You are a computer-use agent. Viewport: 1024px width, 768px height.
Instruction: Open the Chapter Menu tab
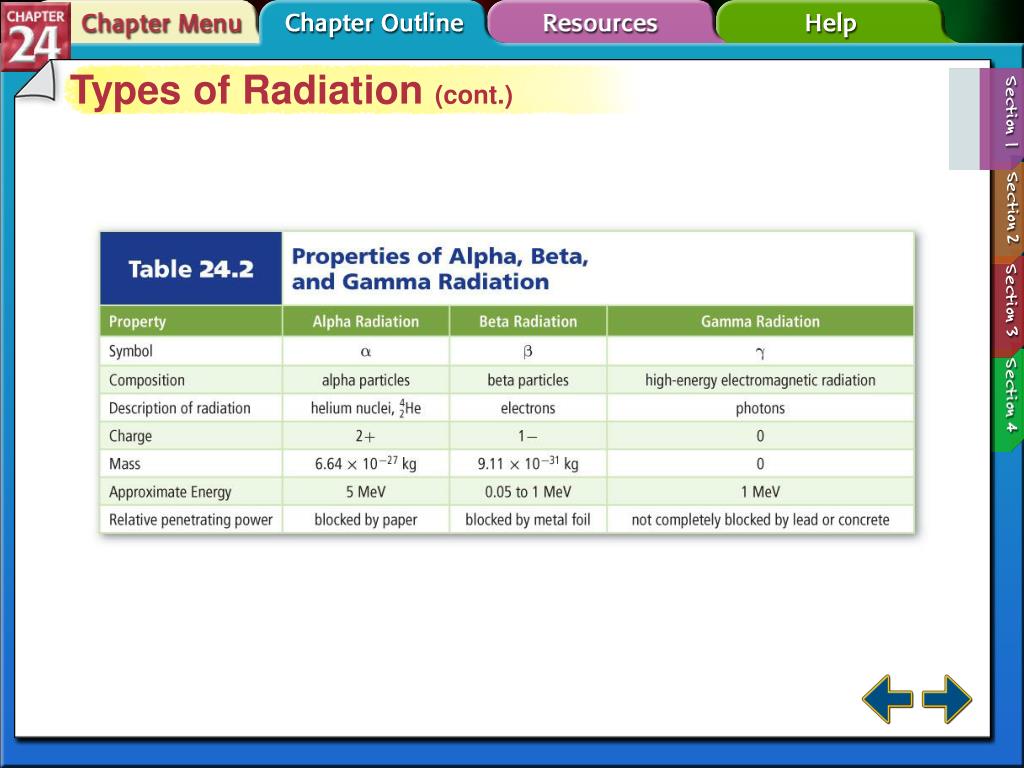[161, 24]
